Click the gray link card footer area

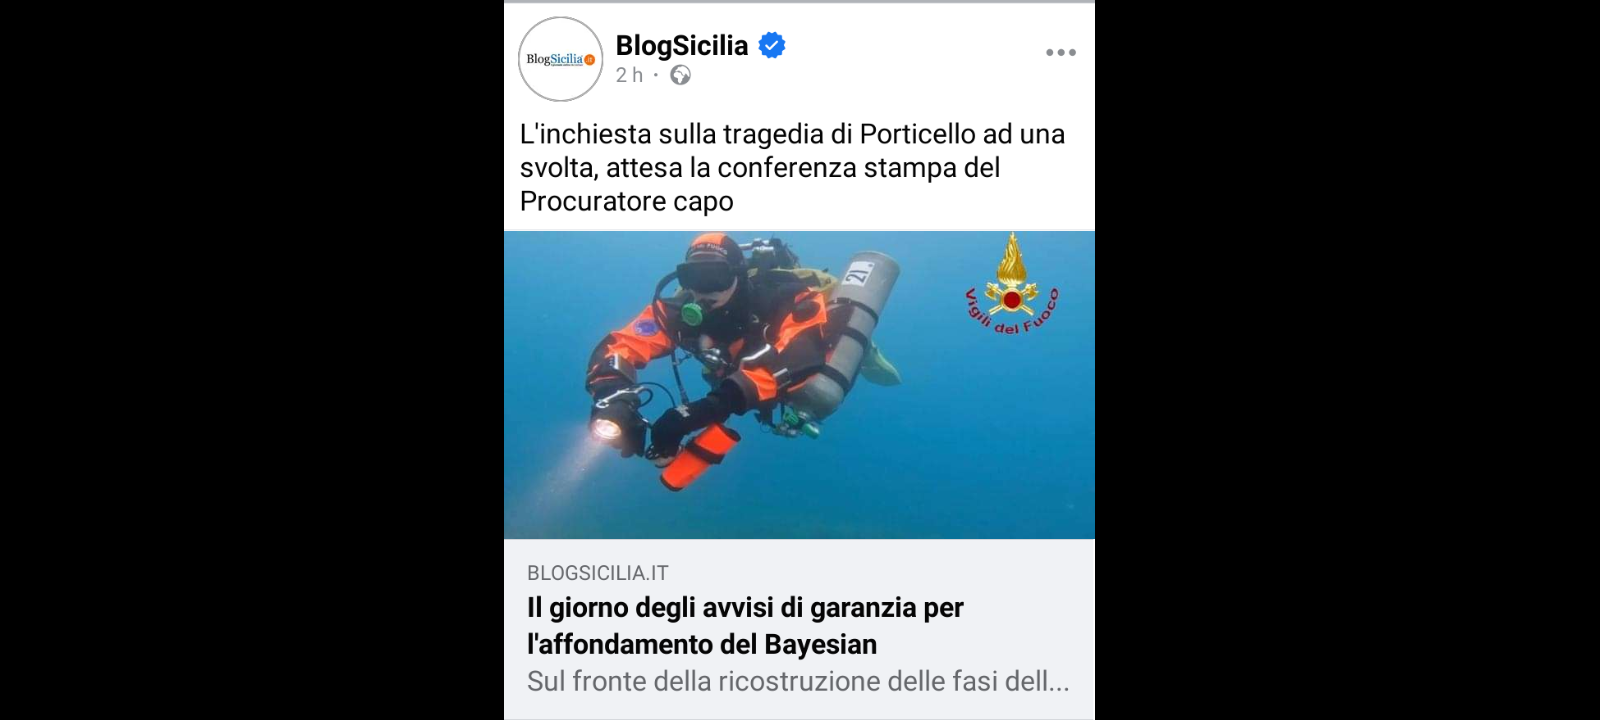click(799, 629)
